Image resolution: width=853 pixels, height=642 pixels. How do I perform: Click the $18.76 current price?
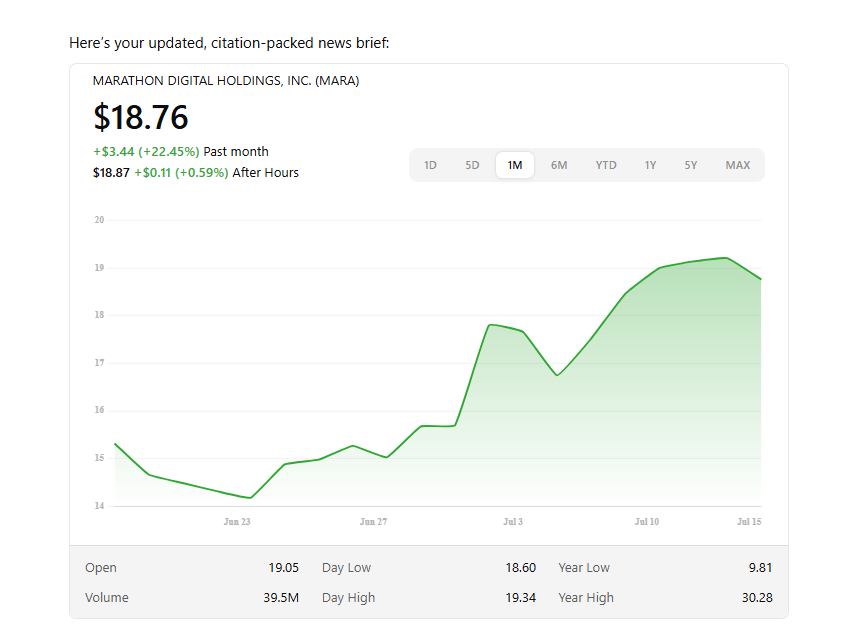[141, 118]
